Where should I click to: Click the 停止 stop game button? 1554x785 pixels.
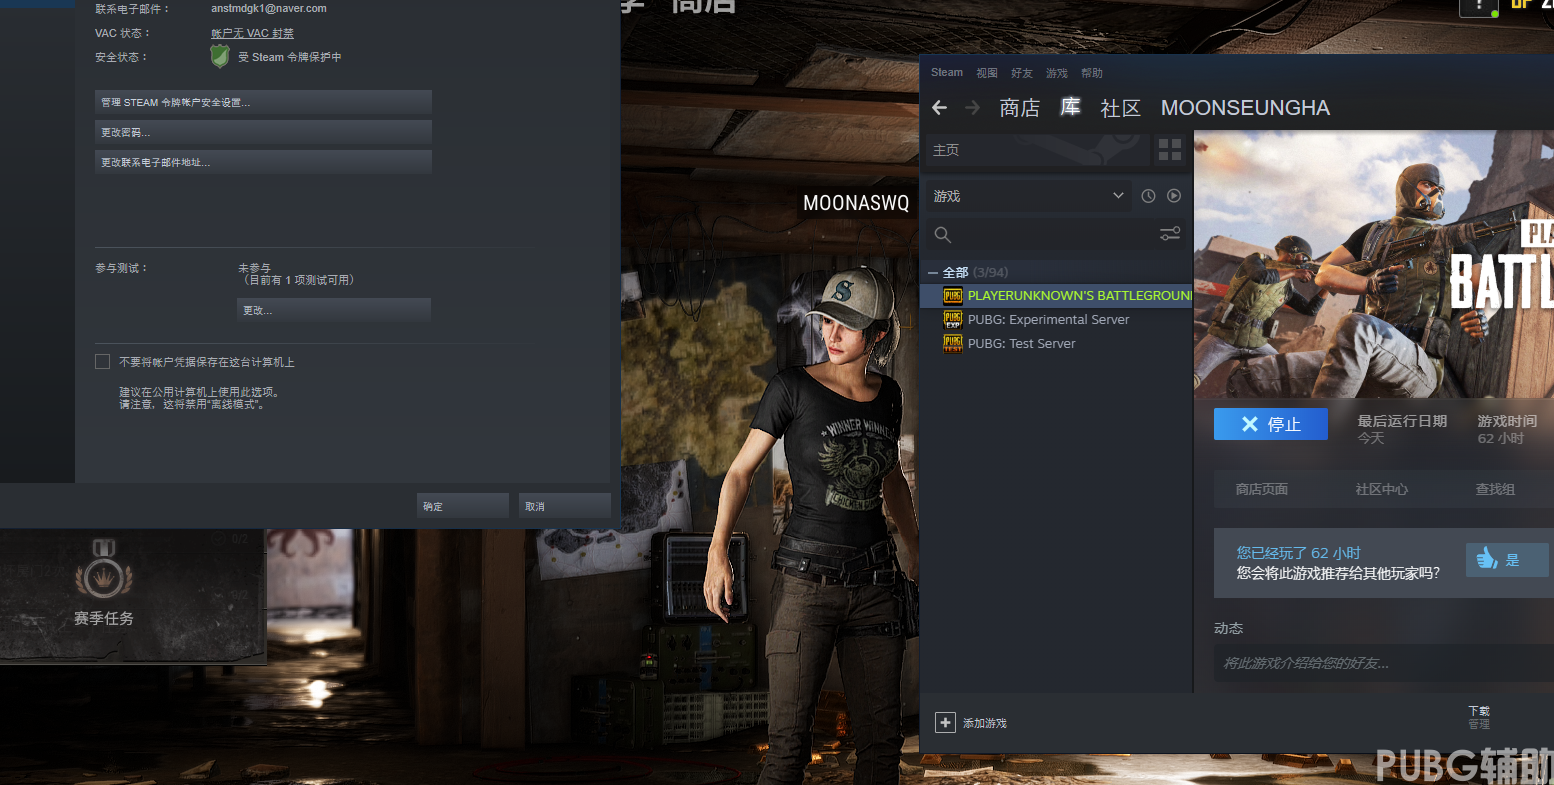1271,424
